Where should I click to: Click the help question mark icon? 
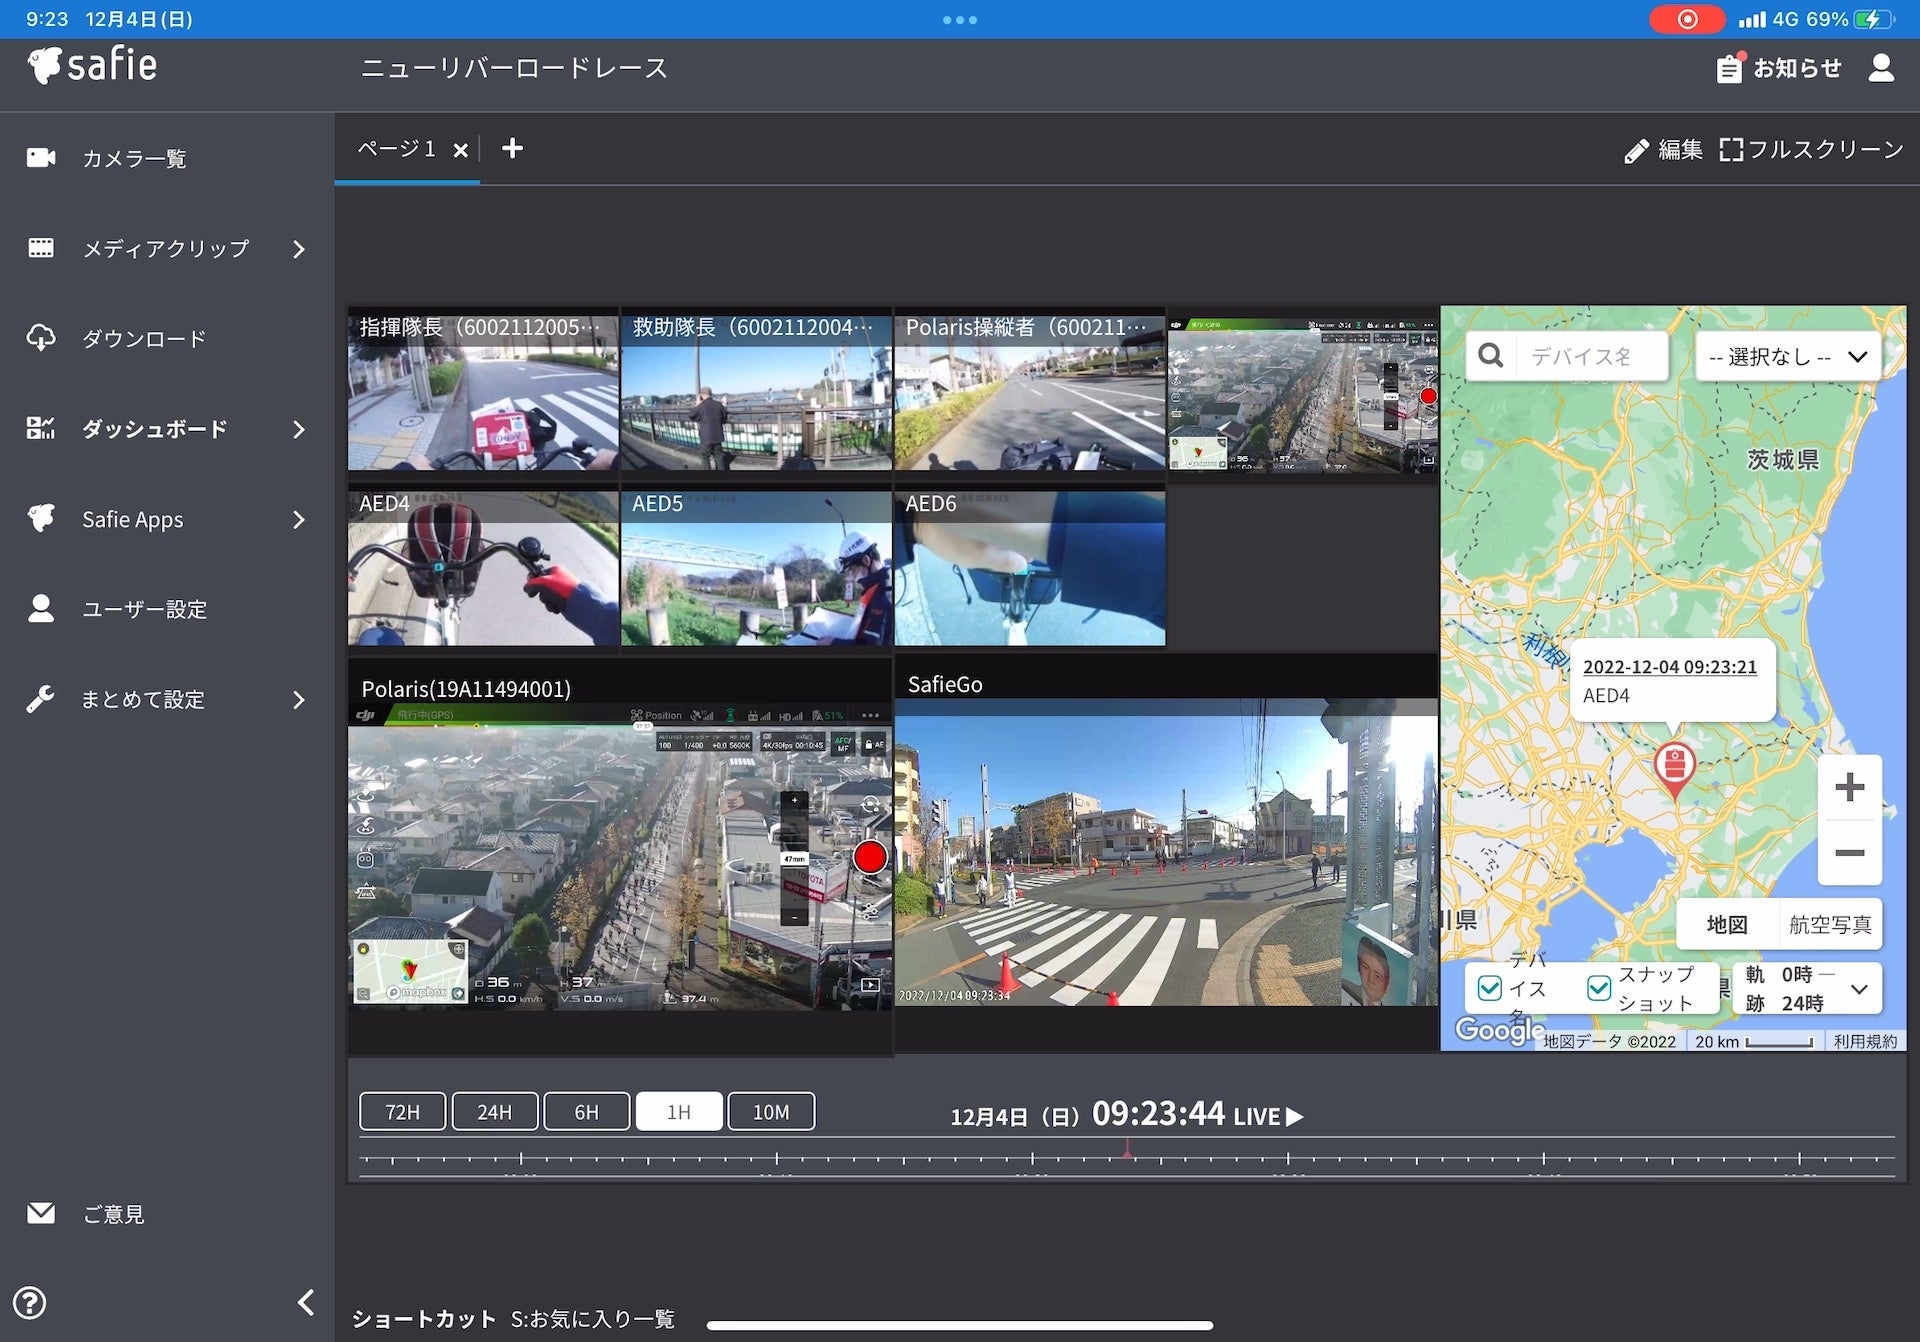pyautogui.click(x=30, y=1303)
